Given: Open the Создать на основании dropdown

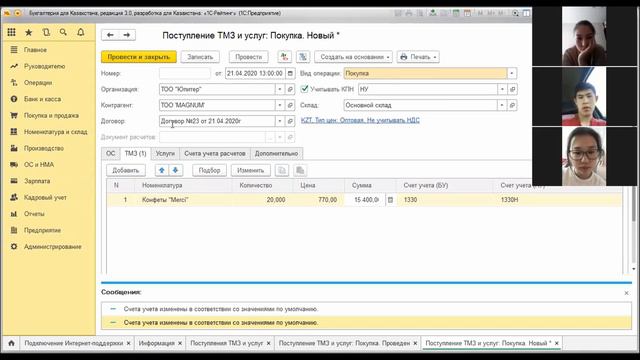Looking at the screenshot, I should (x=353, y=57).
